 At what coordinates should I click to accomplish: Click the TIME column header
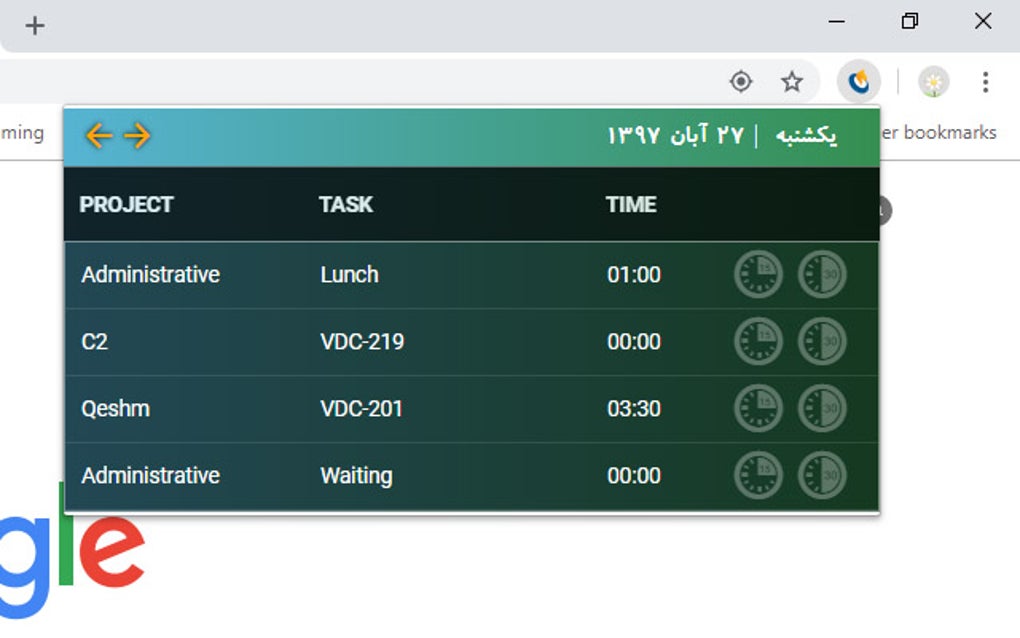pos(631,204)
